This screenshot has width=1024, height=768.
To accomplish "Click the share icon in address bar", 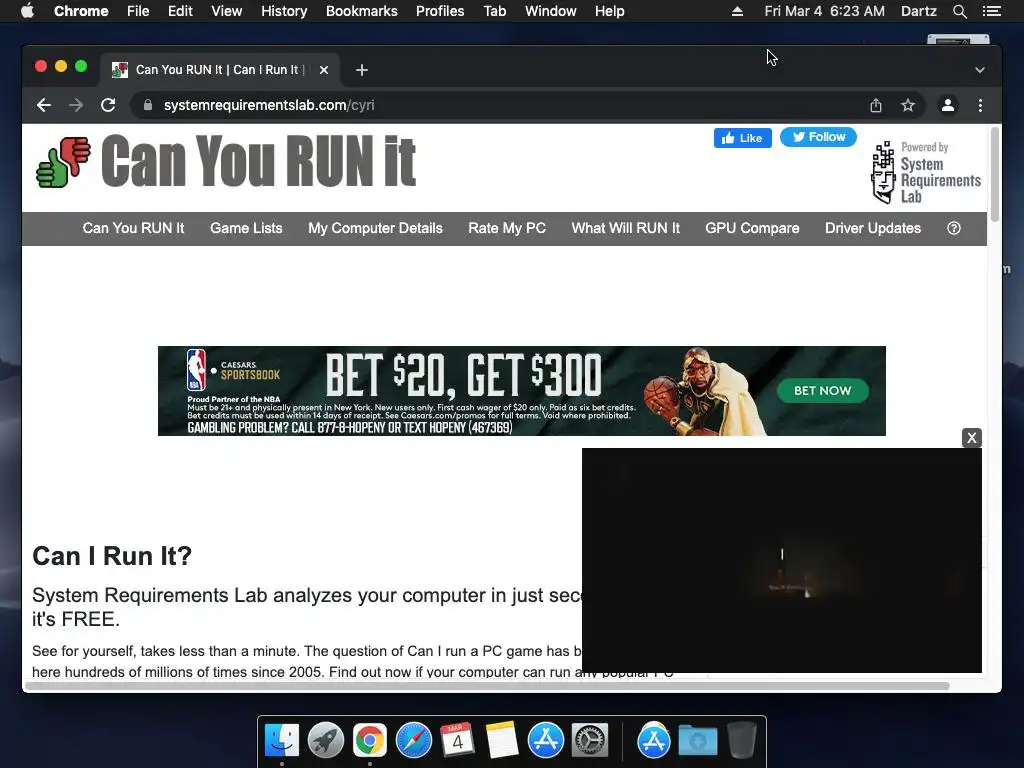I will (876, 105).
